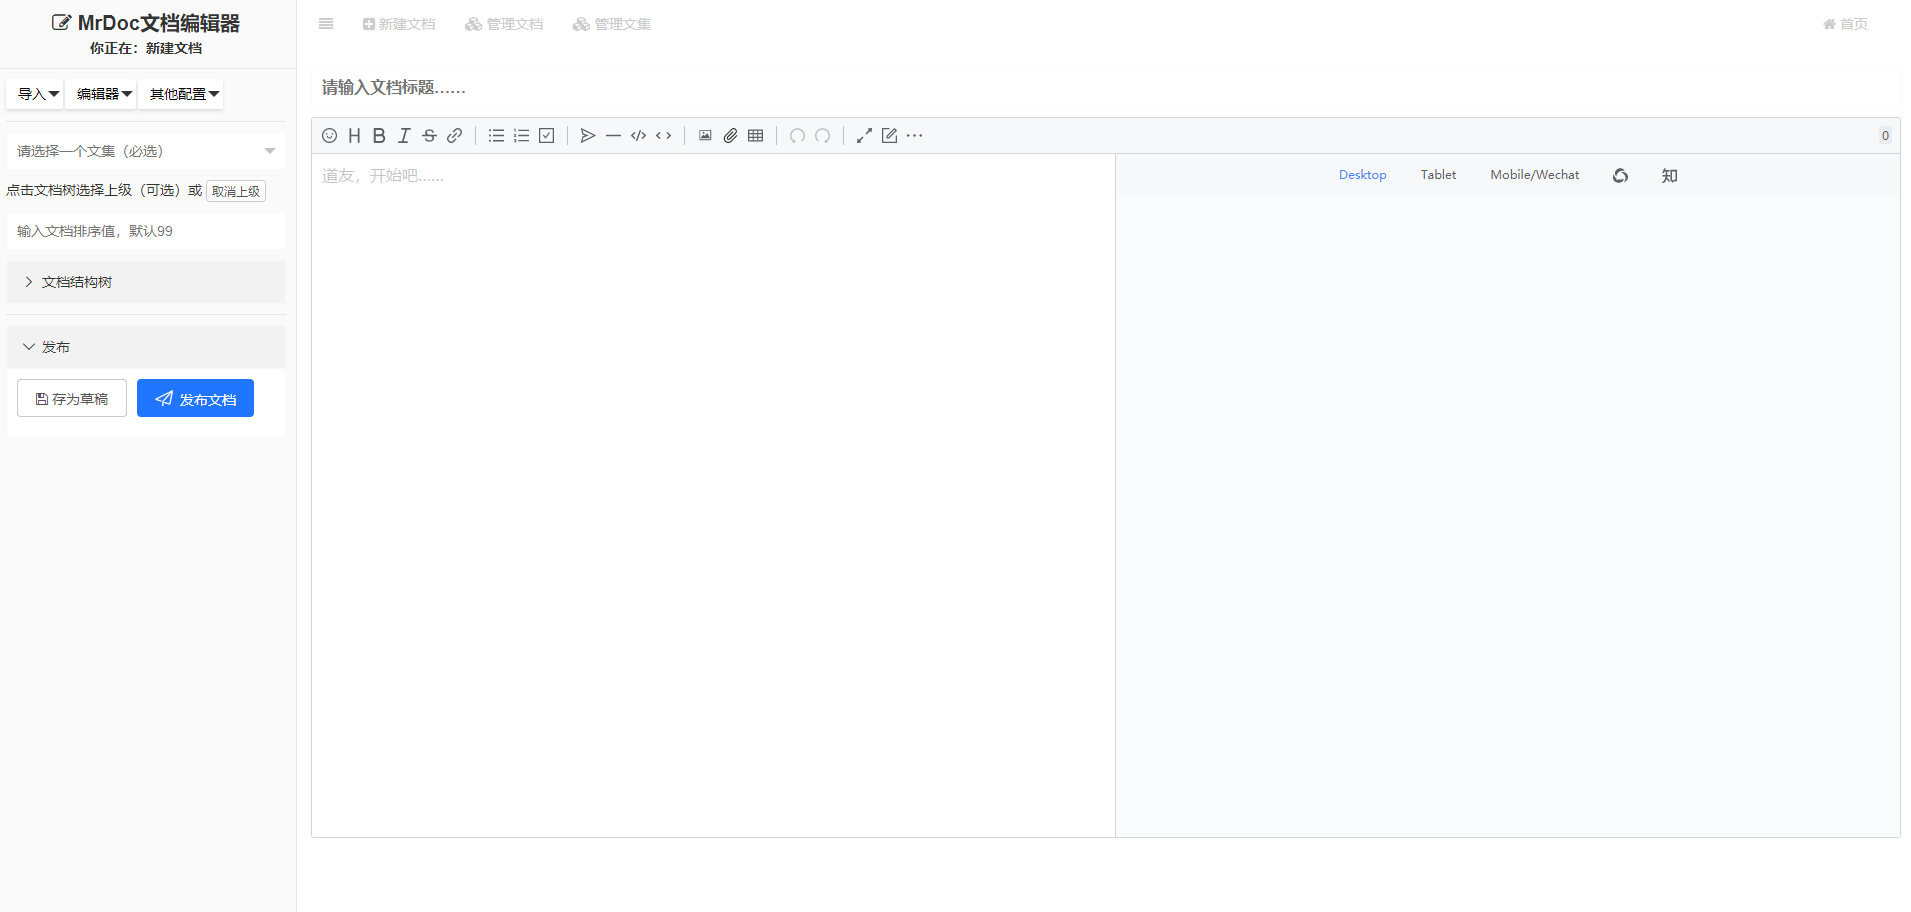The width and height of the screenshot is (1911, 912).
Task: Switch preview to Desktop
Action: pyautogui.click(x=1362, y=175)
